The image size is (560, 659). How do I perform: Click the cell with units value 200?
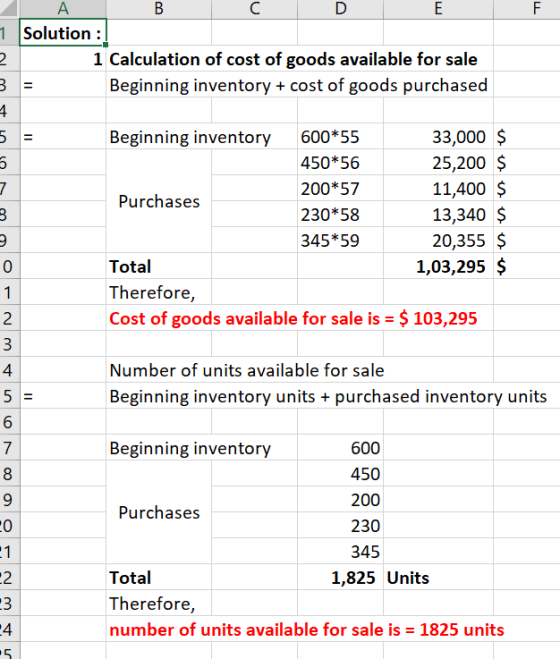tap(341, 500)
